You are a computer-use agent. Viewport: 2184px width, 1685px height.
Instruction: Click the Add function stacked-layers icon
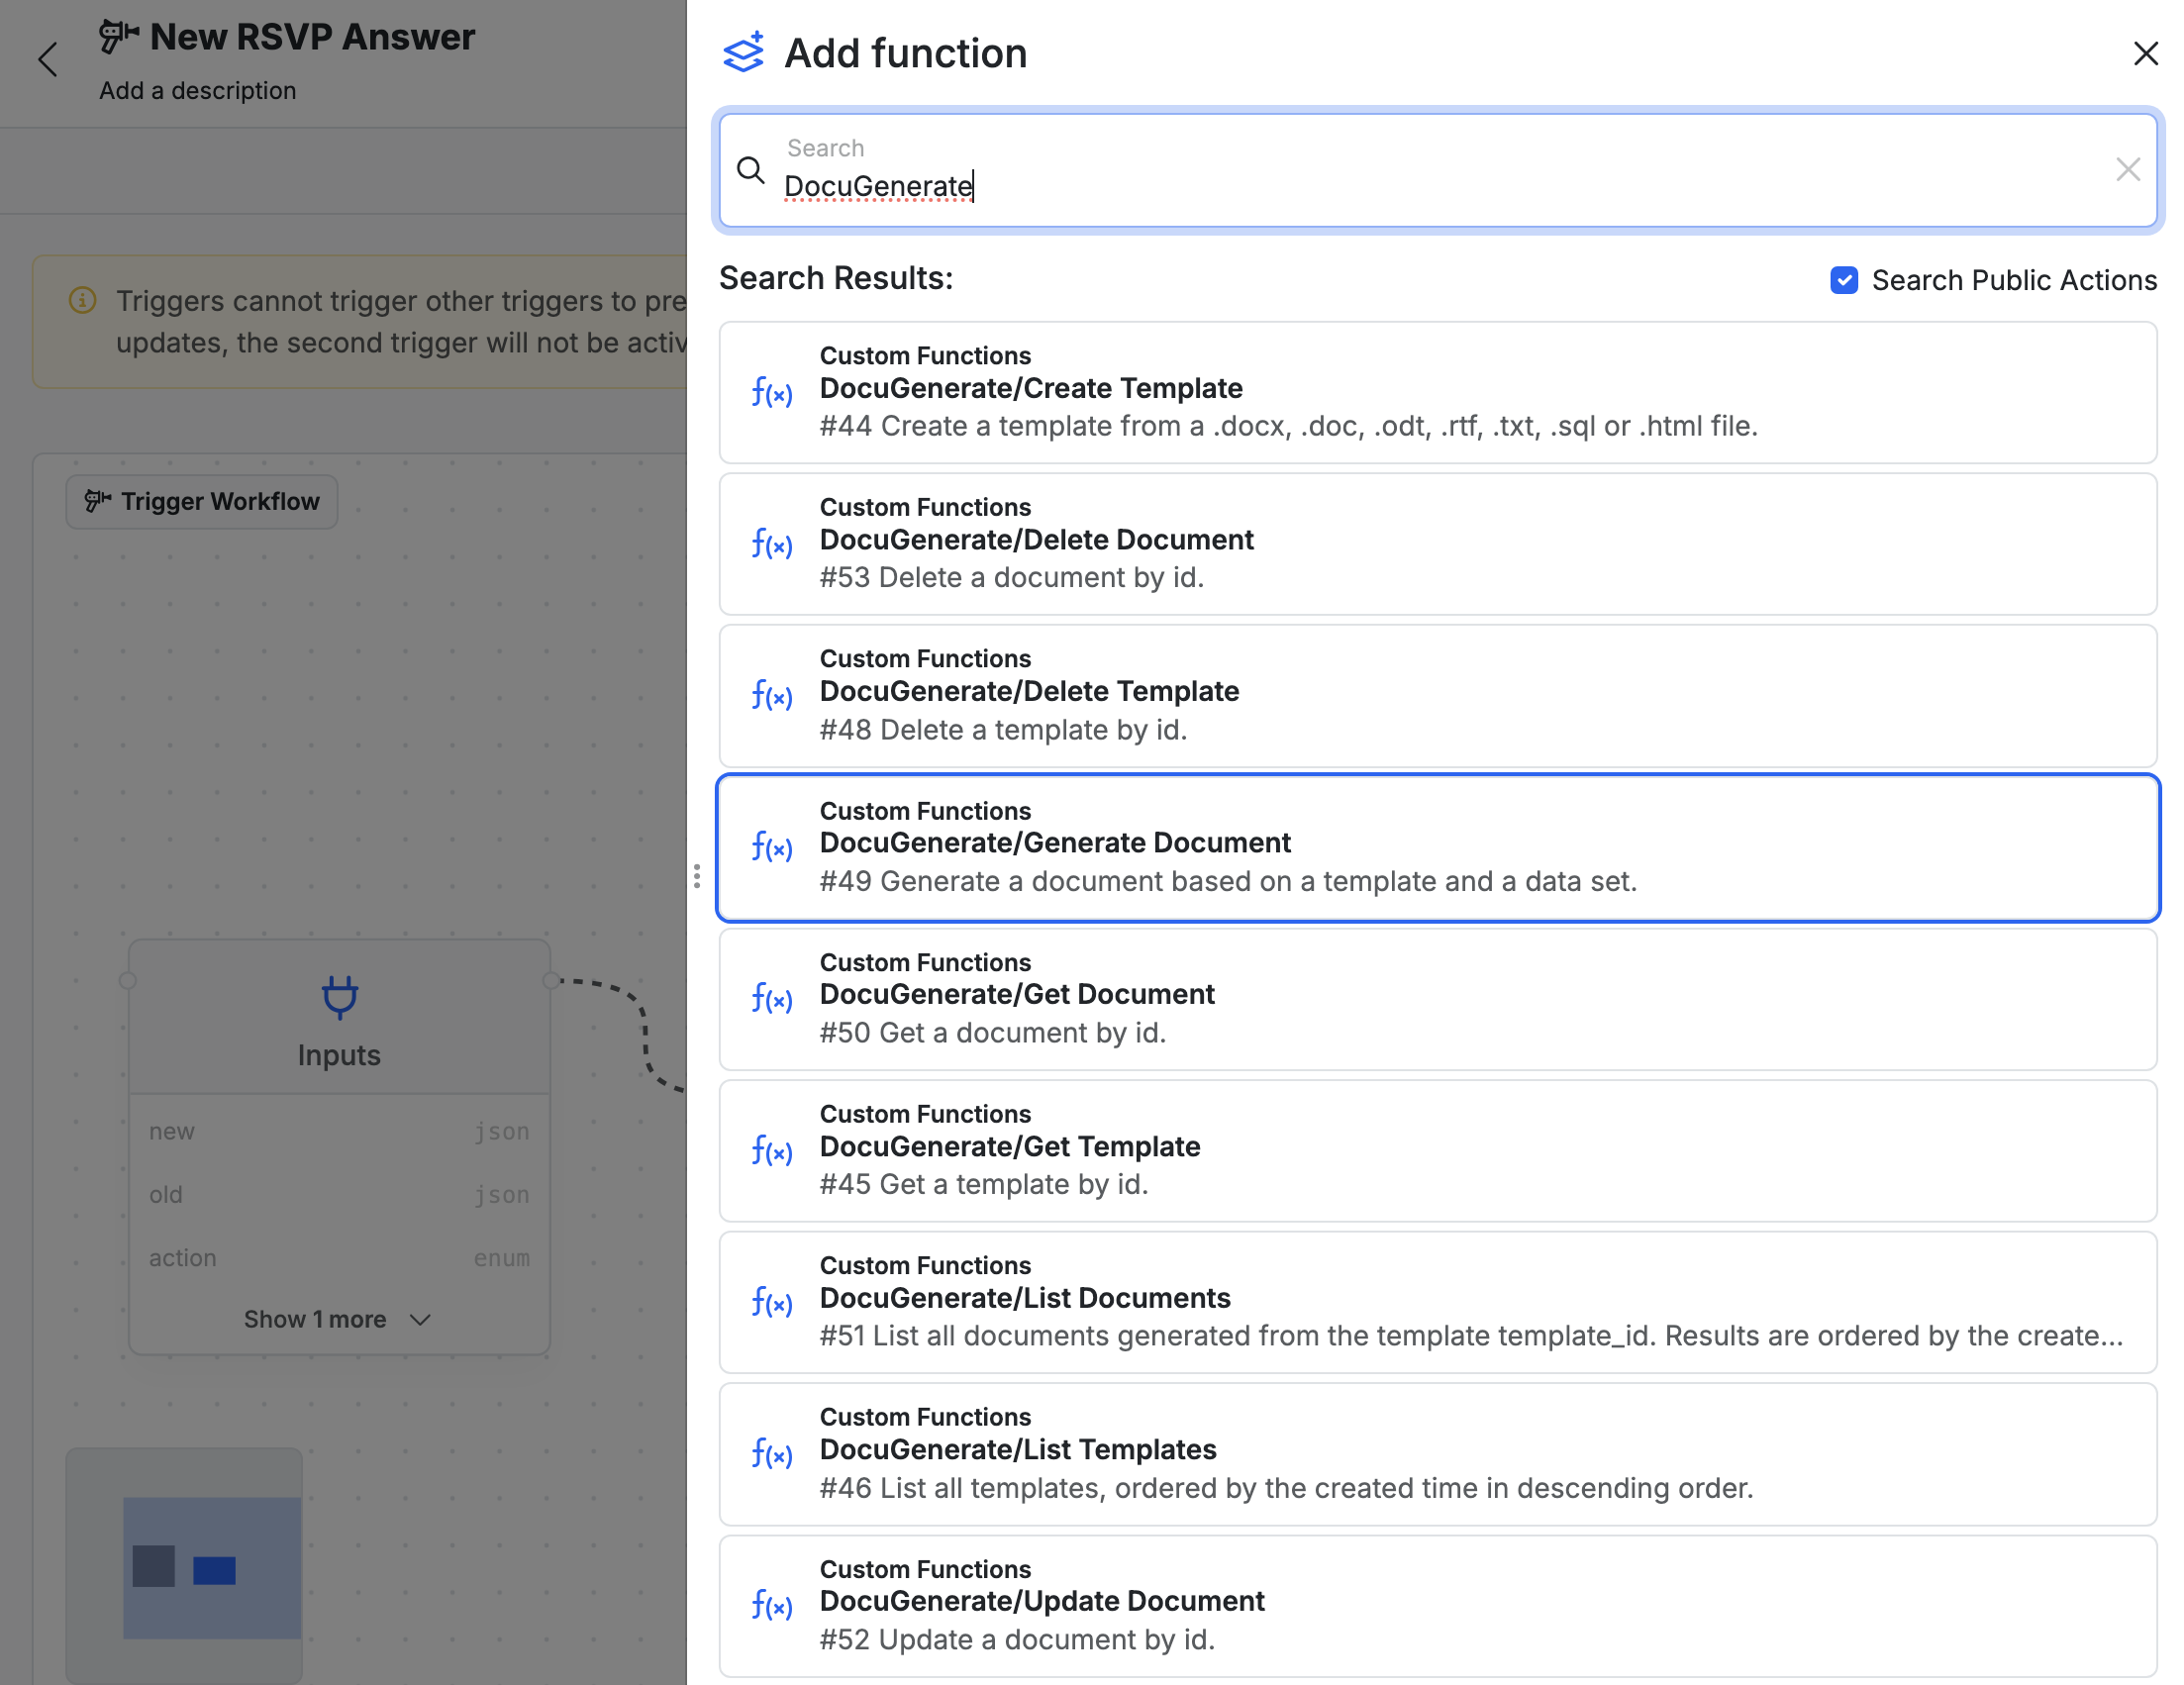741,52
